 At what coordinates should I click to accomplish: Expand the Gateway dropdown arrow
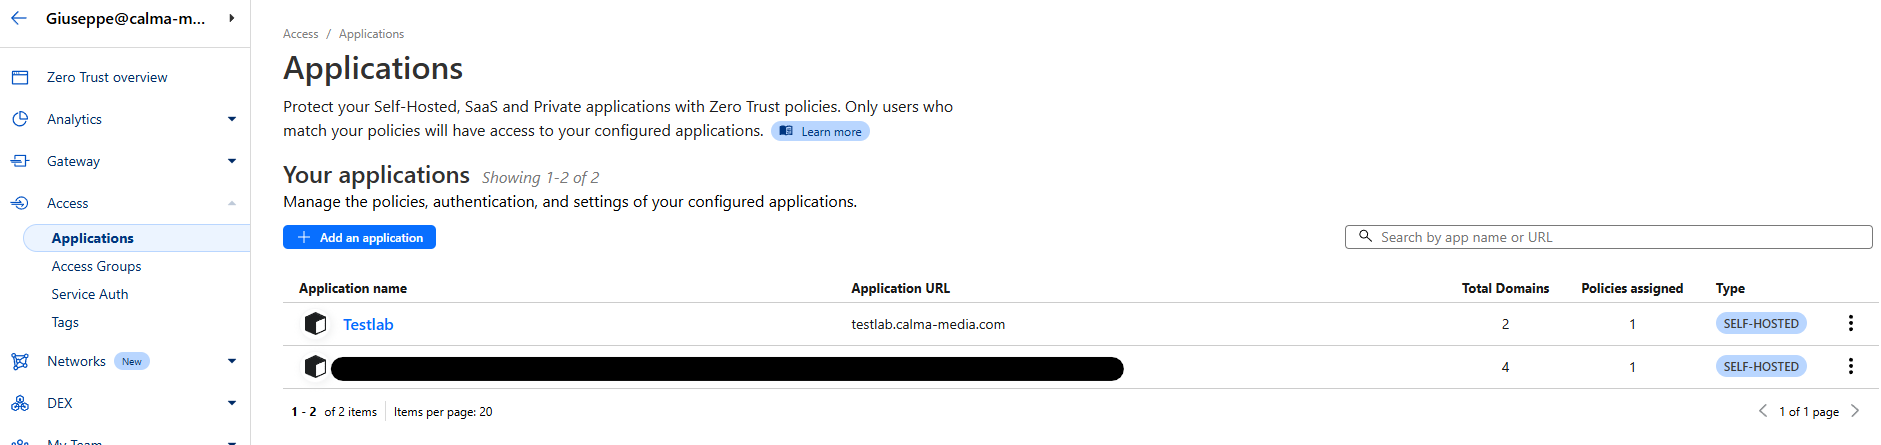(232, 161)
